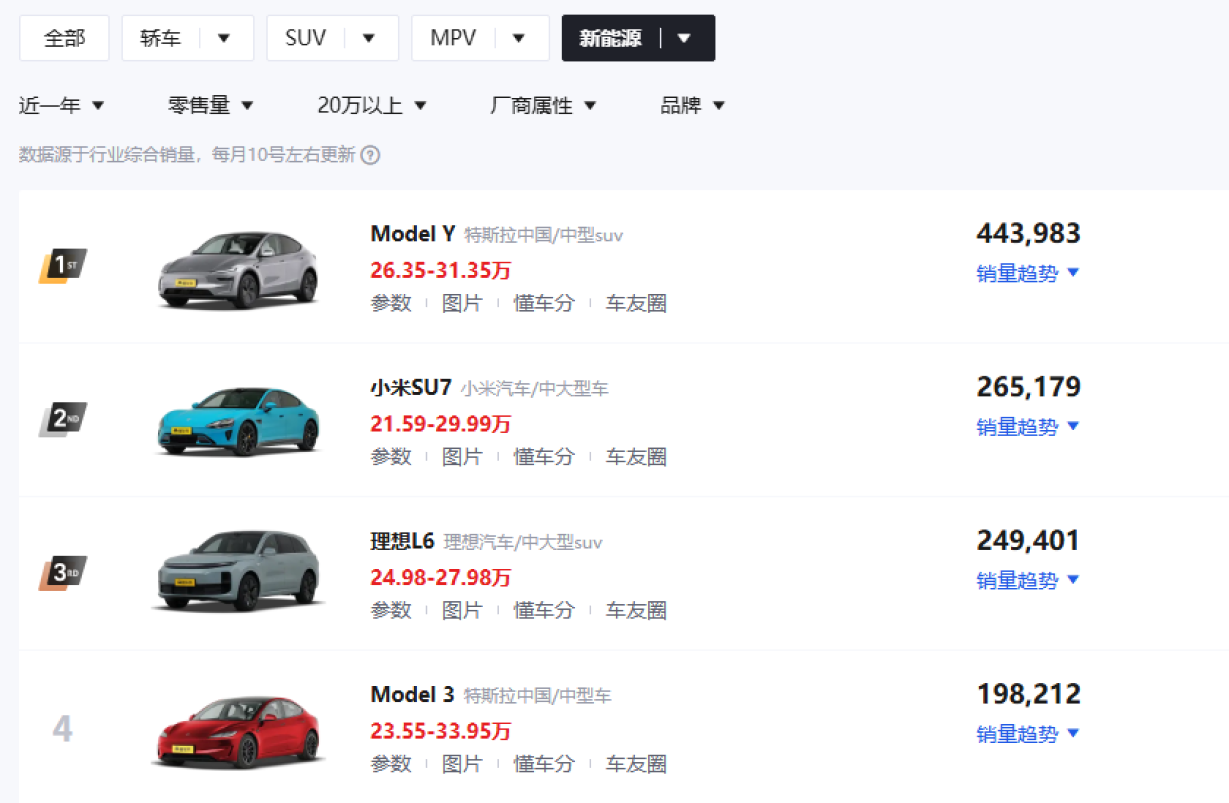This screenshot has height=803, width=1229.
Task: Click the 2nd place rank badge
Action: click(x=63, y=420)
